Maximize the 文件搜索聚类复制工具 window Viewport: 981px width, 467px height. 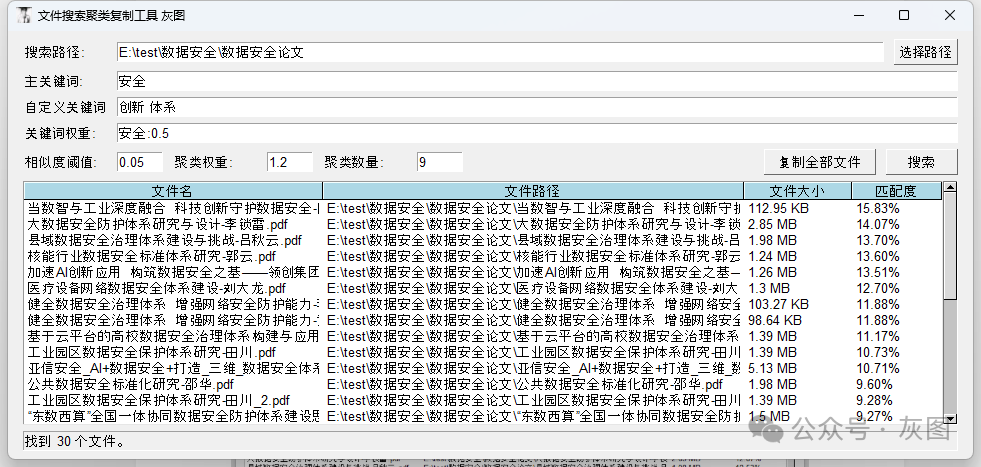pos(904,16)
